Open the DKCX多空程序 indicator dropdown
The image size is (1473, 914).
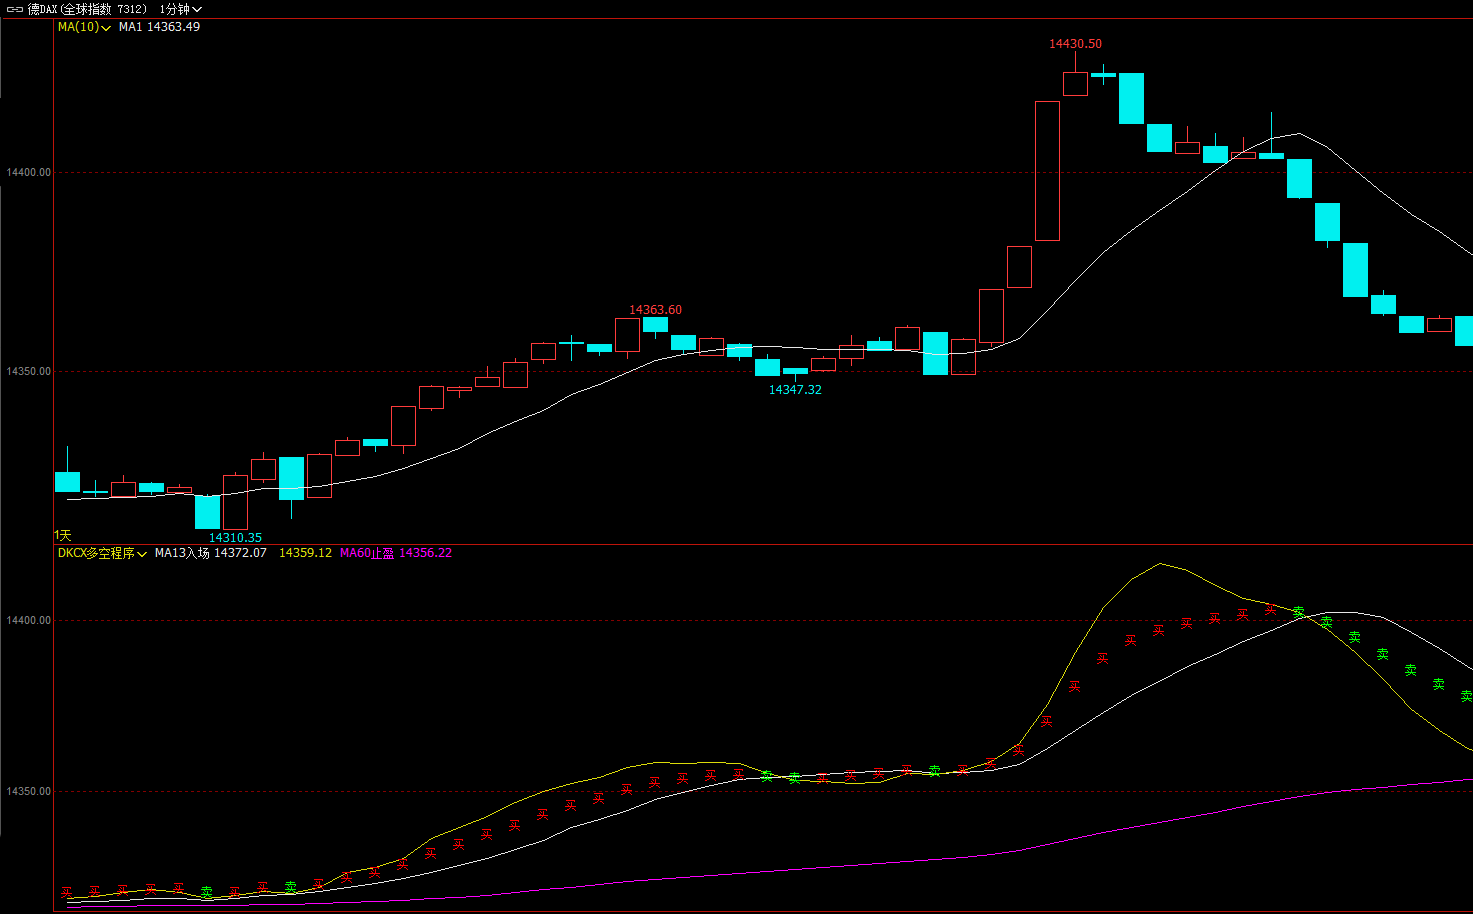coord(102,553)
